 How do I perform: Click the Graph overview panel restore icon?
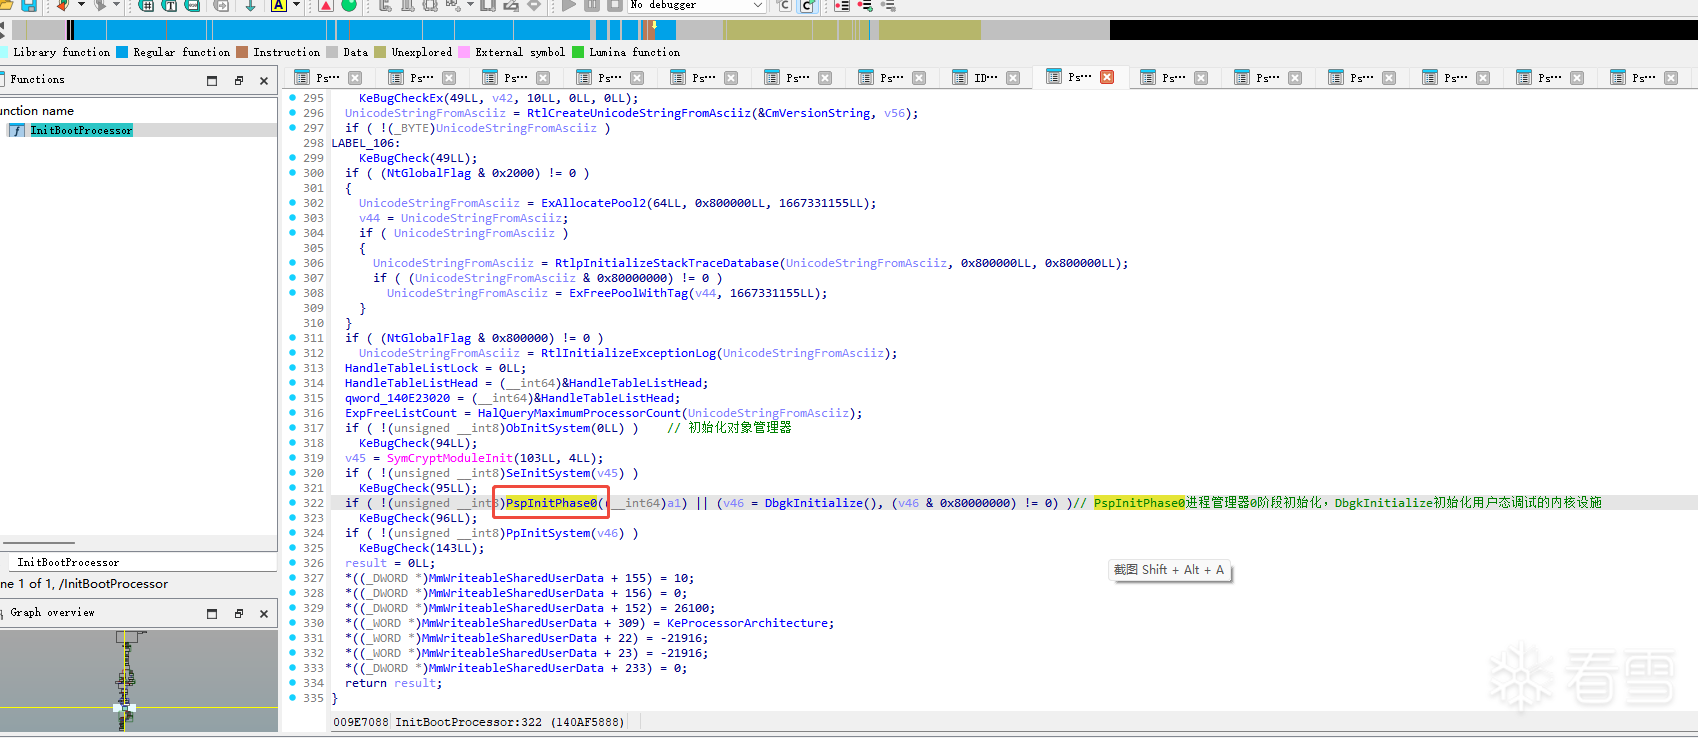(x=239, y=613)
